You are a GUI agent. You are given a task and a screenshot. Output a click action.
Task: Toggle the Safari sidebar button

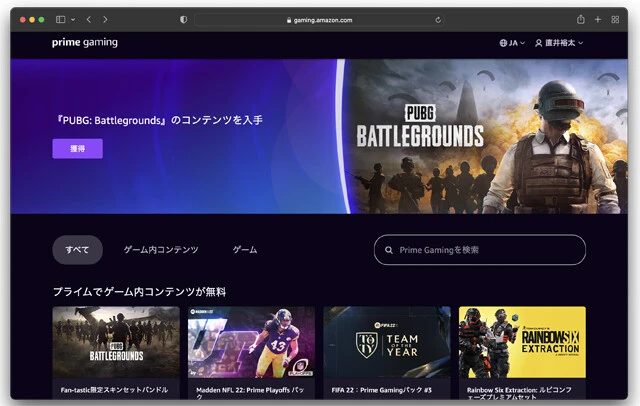point(60,19)
